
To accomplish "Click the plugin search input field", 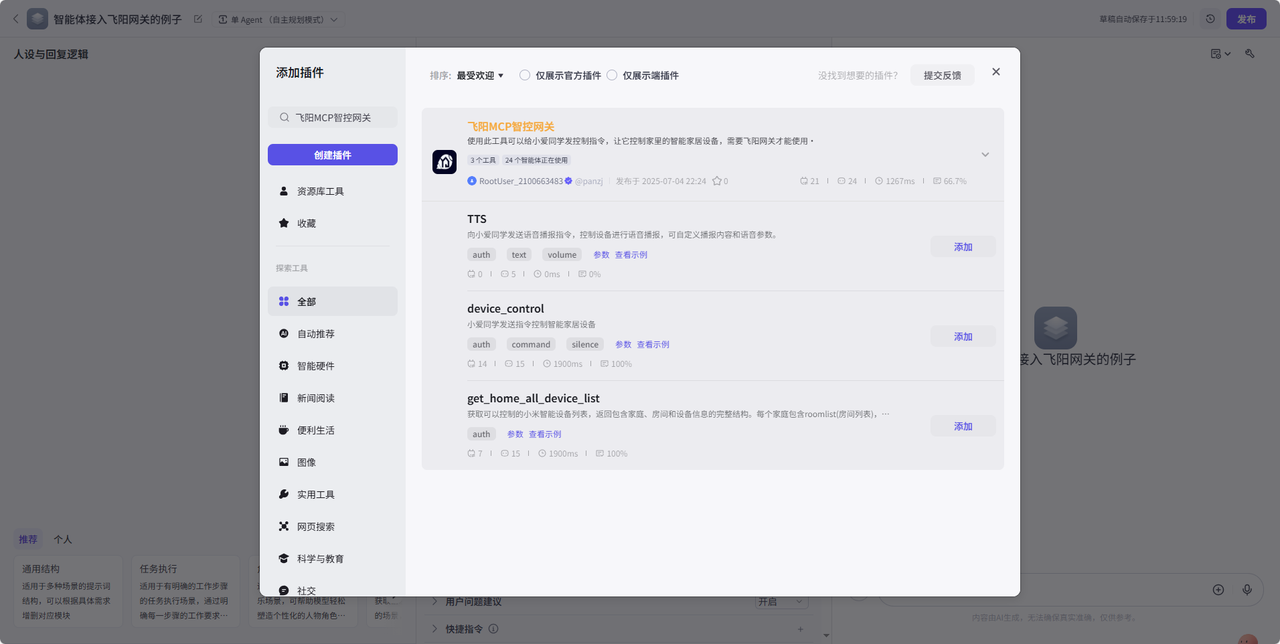I will click(332, 117).
